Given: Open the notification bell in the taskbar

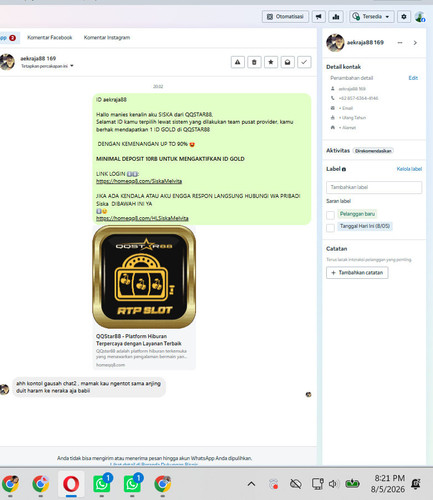Looking at the screenshot, I should (416, 484).
